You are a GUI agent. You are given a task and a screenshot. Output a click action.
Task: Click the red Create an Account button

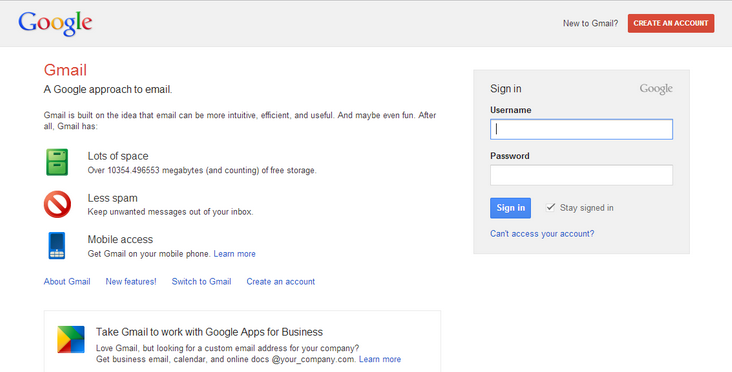point(671,23)
